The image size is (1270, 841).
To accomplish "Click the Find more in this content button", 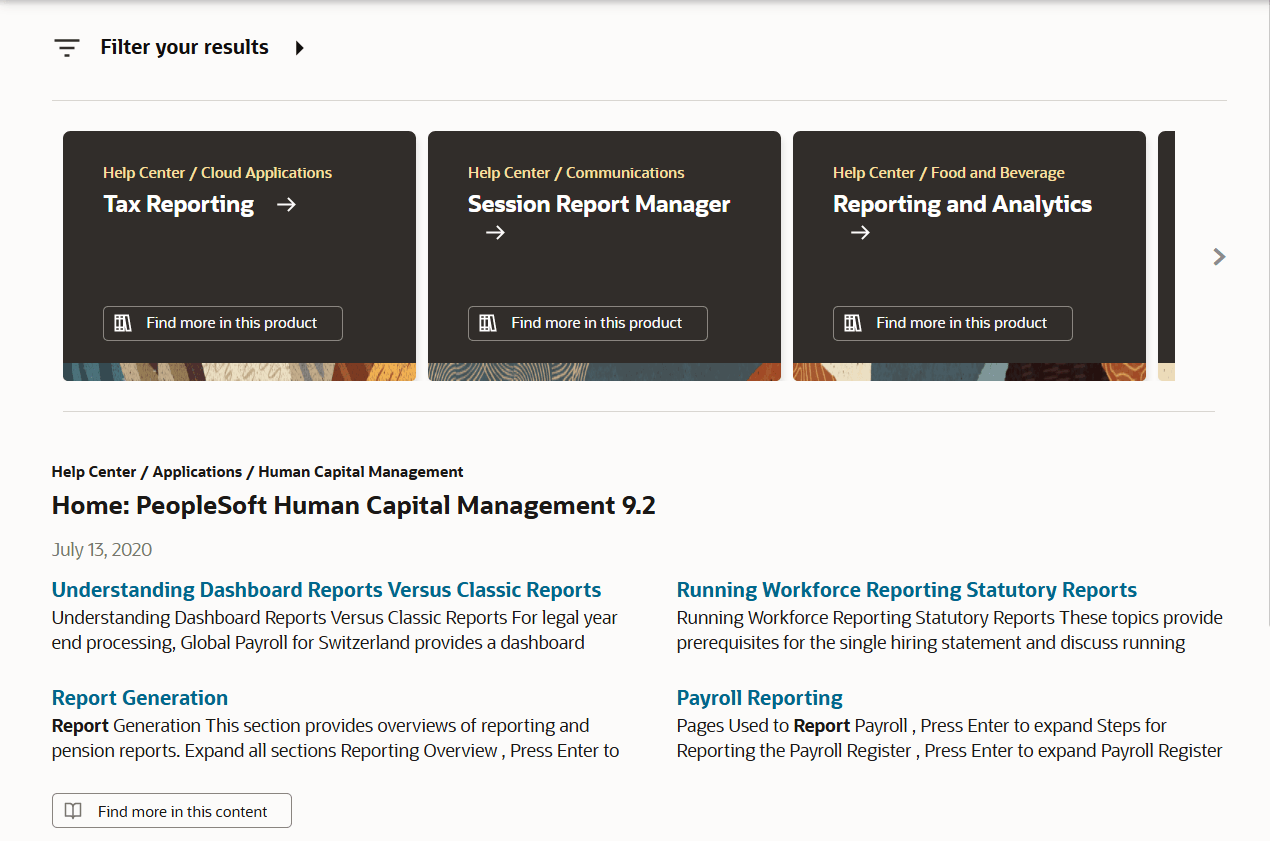I will (171, 810).
